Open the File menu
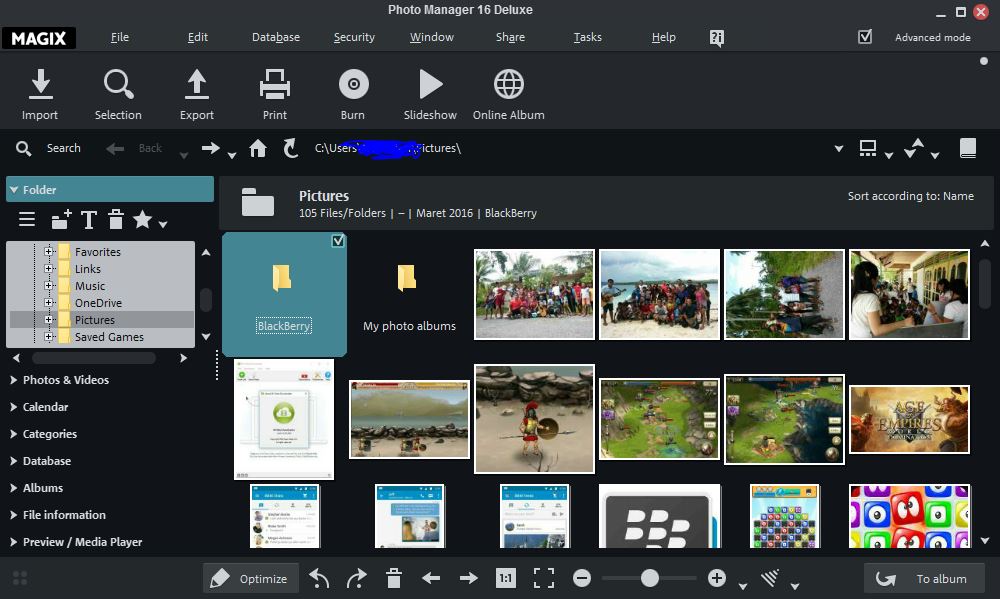The image size is (1000, 599). pyautogui.click(x=120, y=37)
